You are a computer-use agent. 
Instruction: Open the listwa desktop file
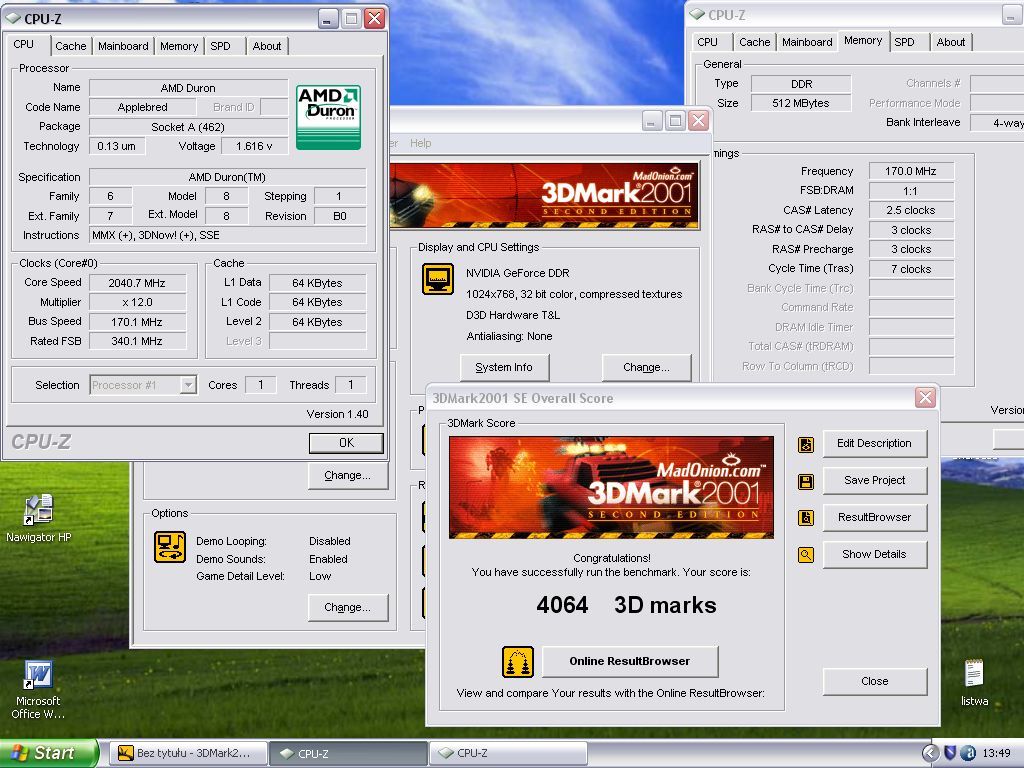click(974, 682)
